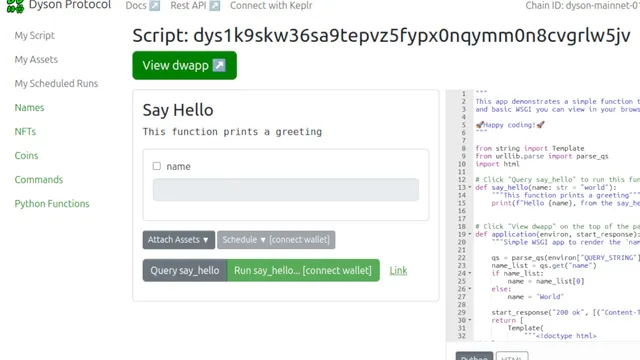Click into the name text input field
640x360 pixels.
pos(286,190)
